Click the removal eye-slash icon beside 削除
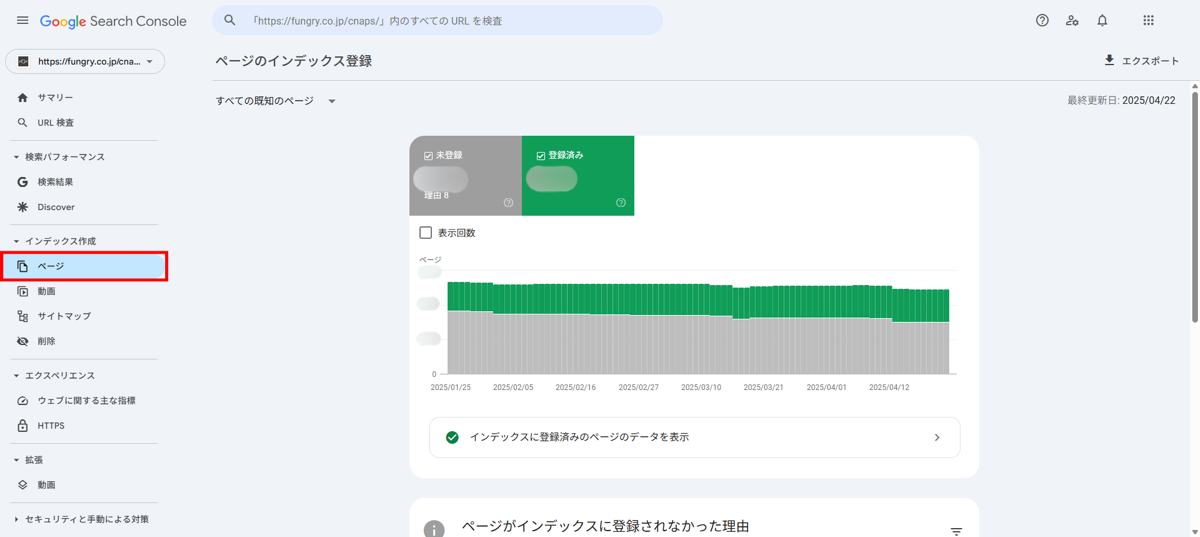This screenshot has width=1200, height=537. coord(23,341)
